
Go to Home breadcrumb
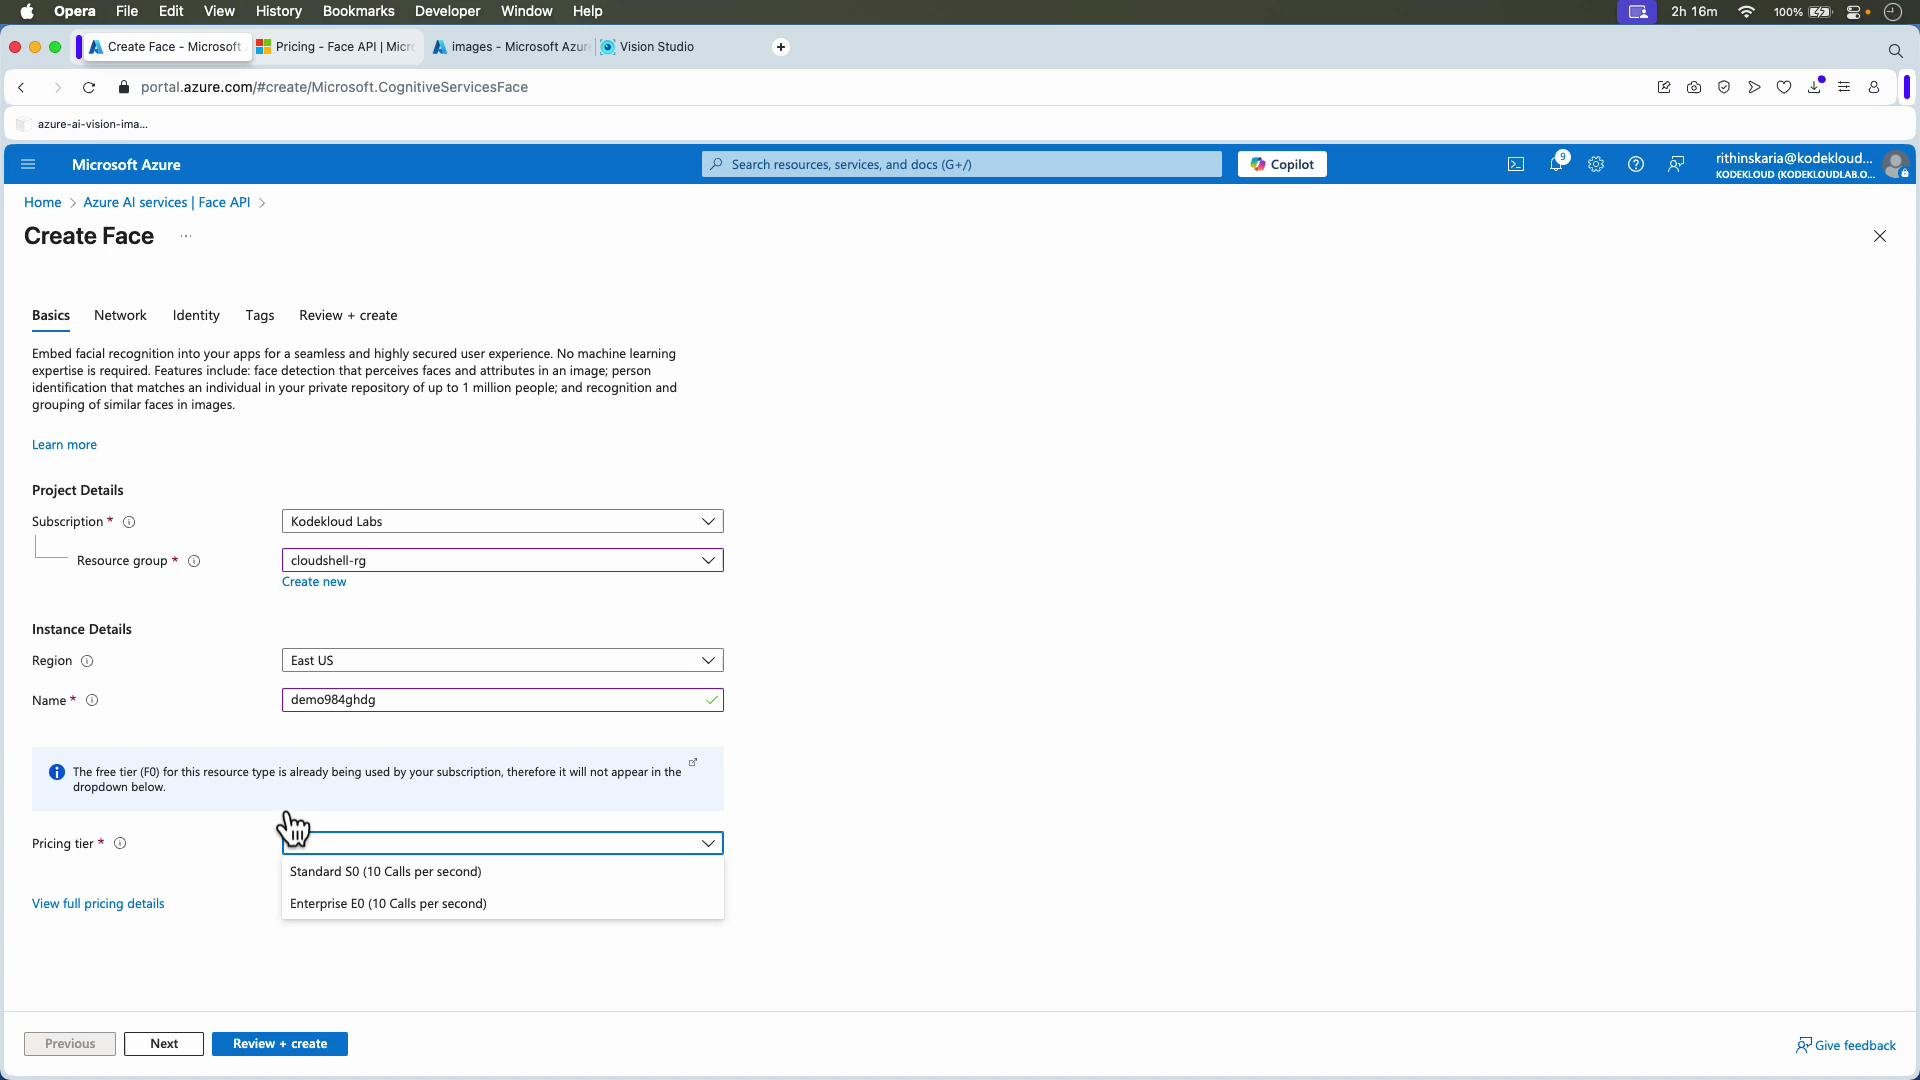[43, 203]
